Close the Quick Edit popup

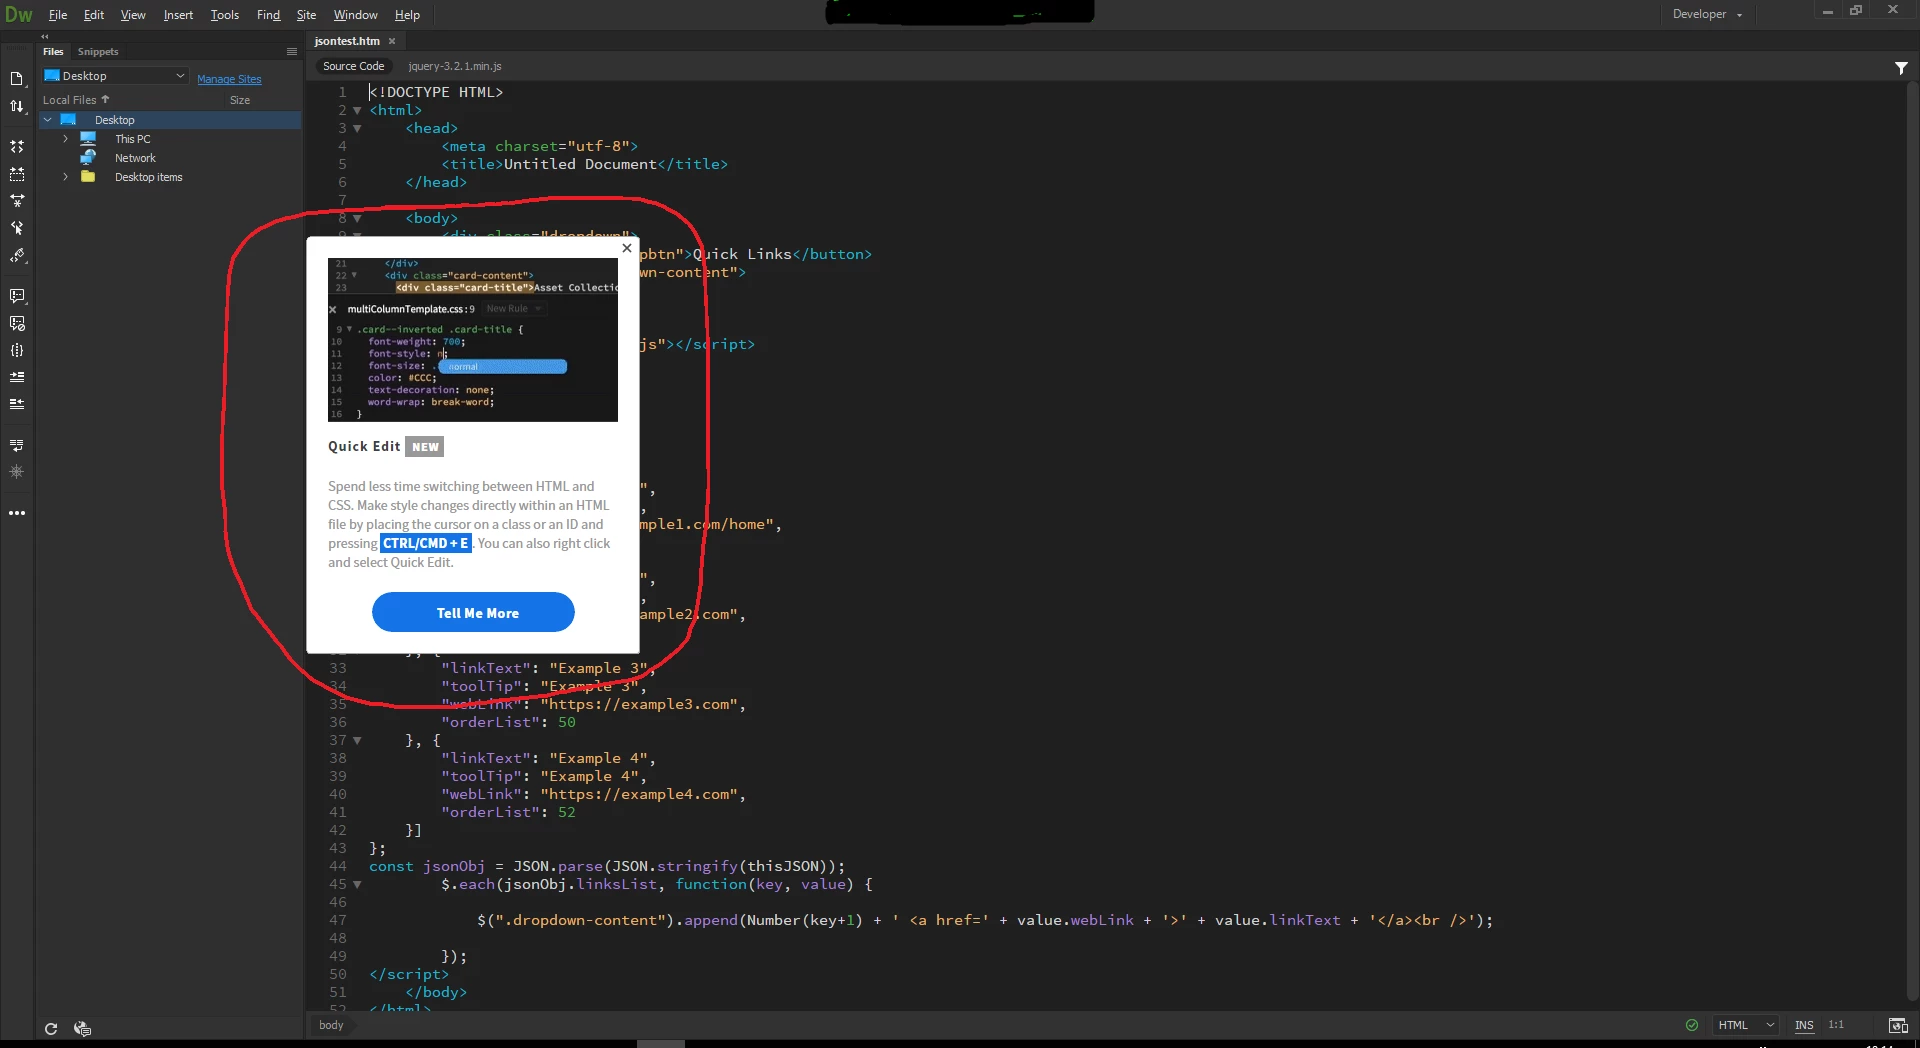(x=627, y=248)
